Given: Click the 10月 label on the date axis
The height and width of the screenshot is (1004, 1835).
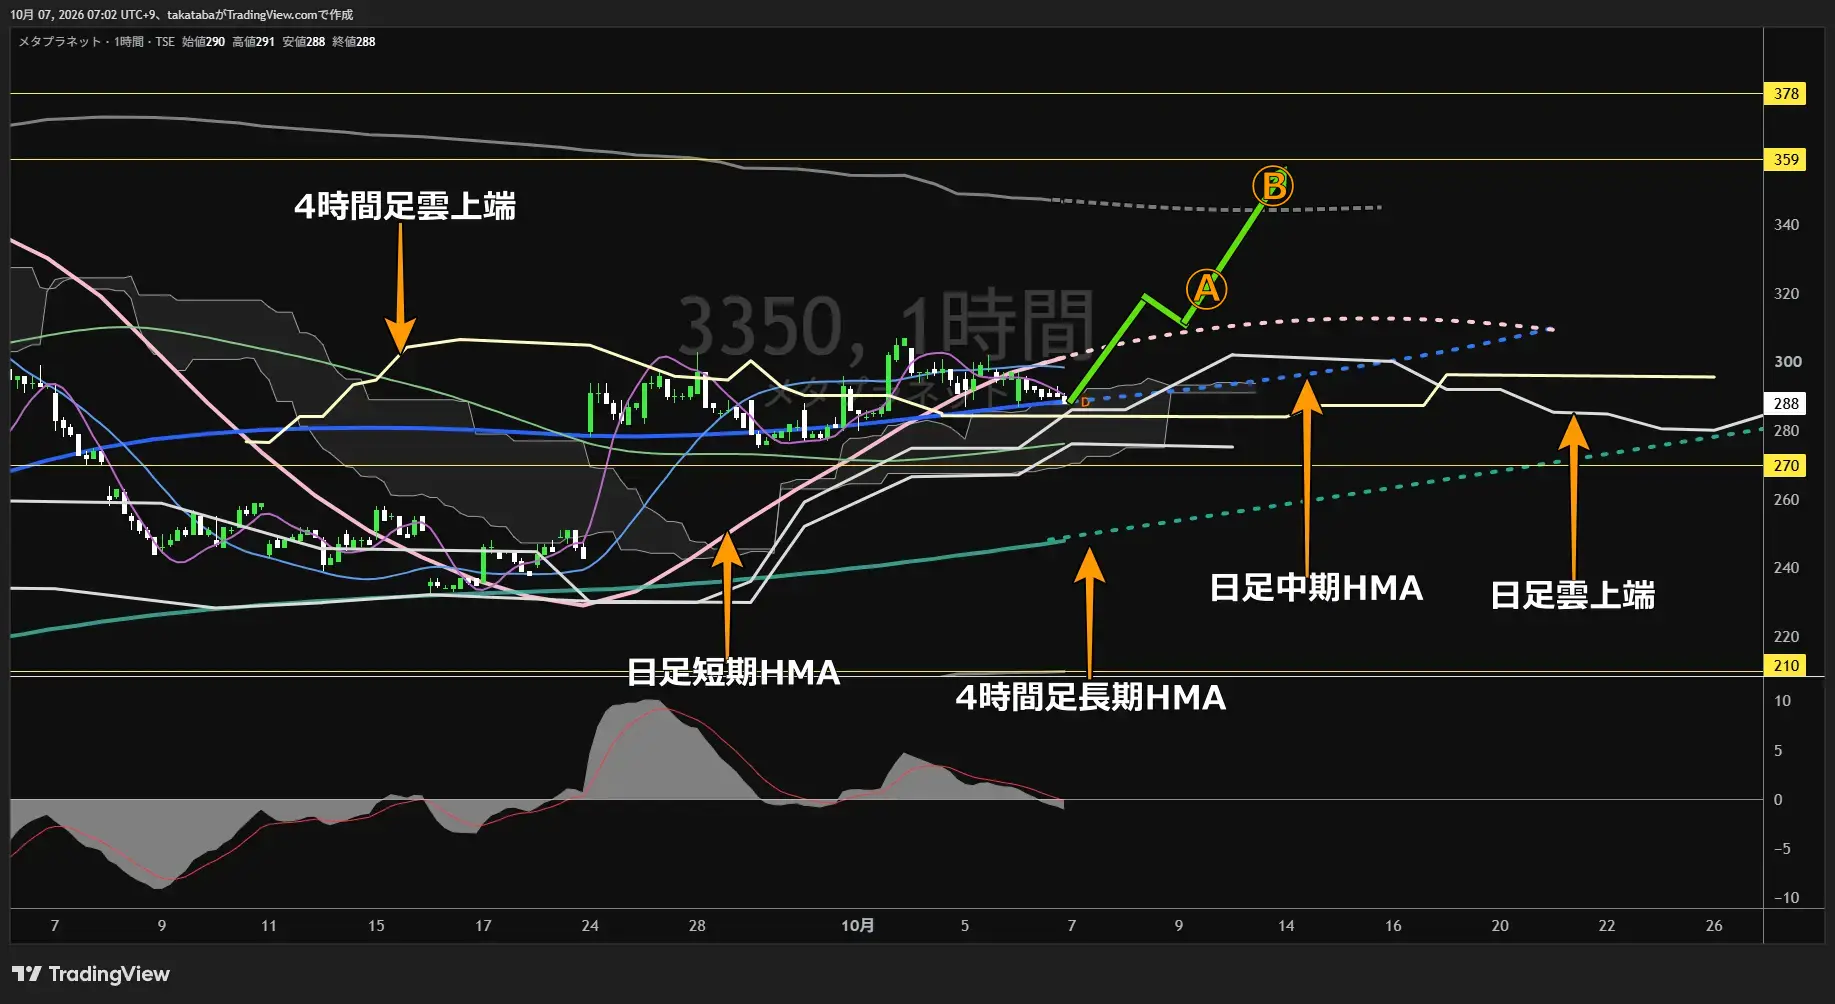Looking at the screenshot, I should (857, 926).
